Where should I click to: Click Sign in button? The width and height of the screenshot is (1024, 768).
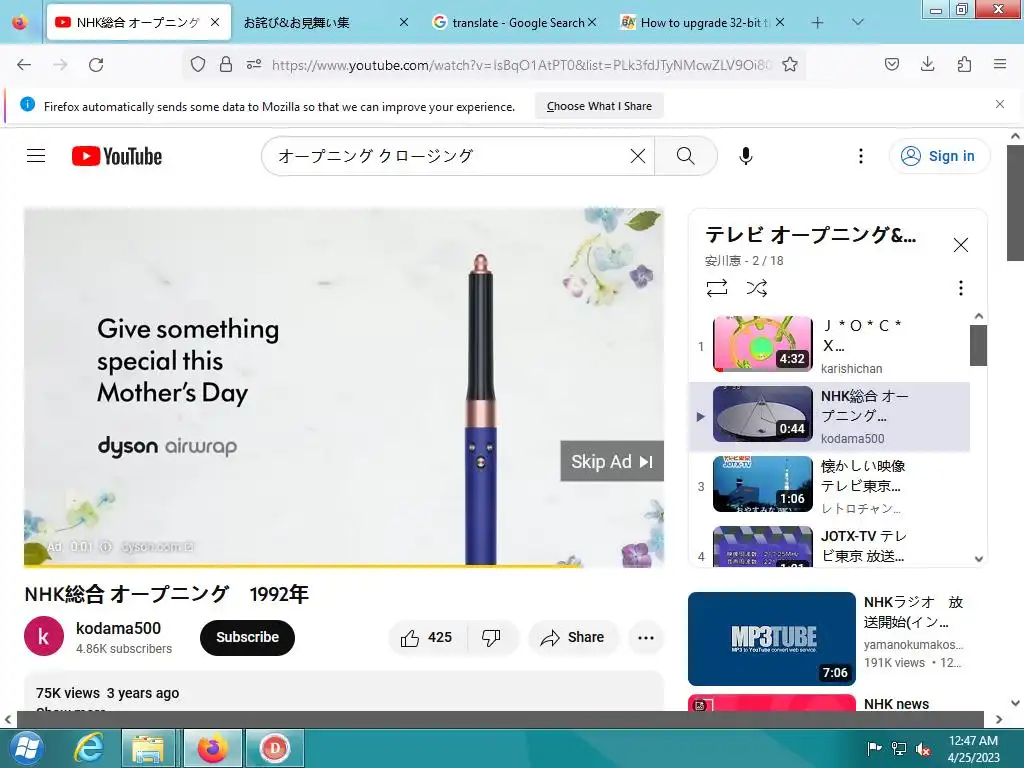coord(939,155)
